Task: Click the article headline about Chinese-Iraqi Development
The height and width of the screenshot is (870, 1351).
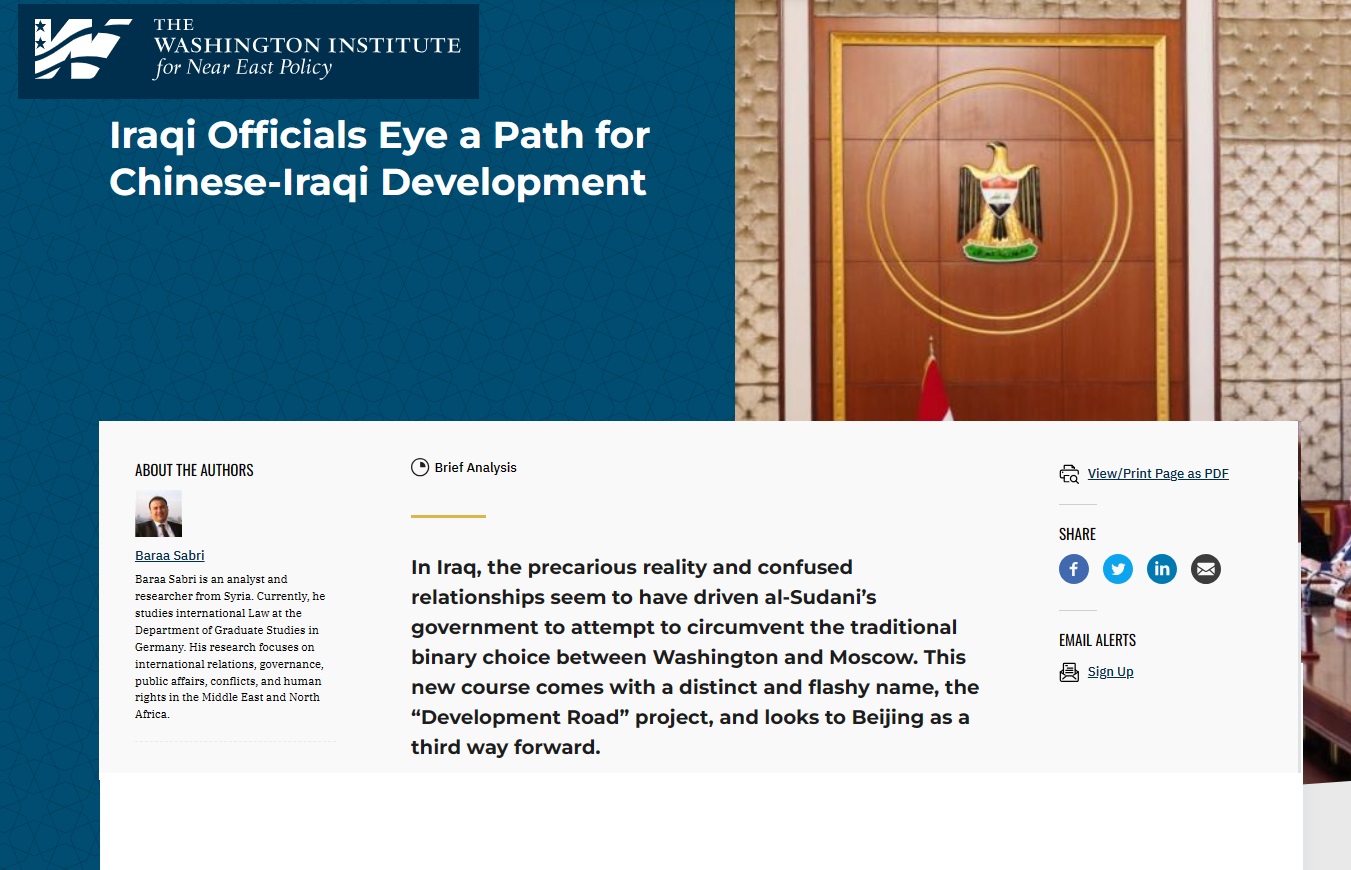Action: pos(379,159)
